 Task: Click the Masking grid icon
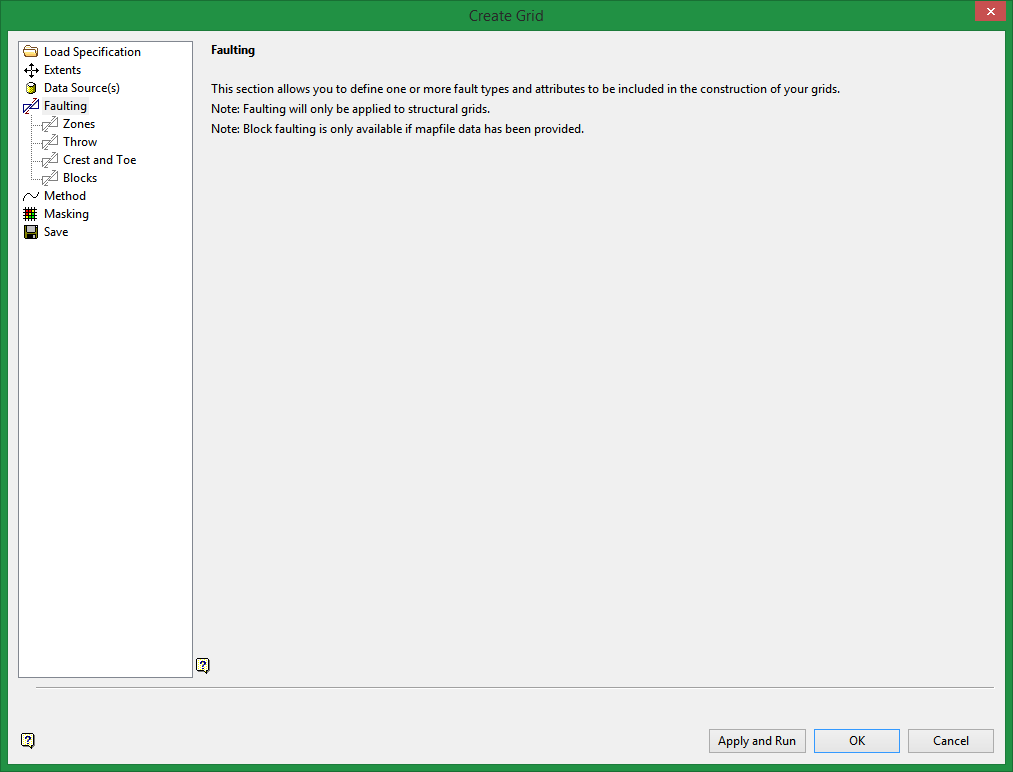click(x=31, y=214)
